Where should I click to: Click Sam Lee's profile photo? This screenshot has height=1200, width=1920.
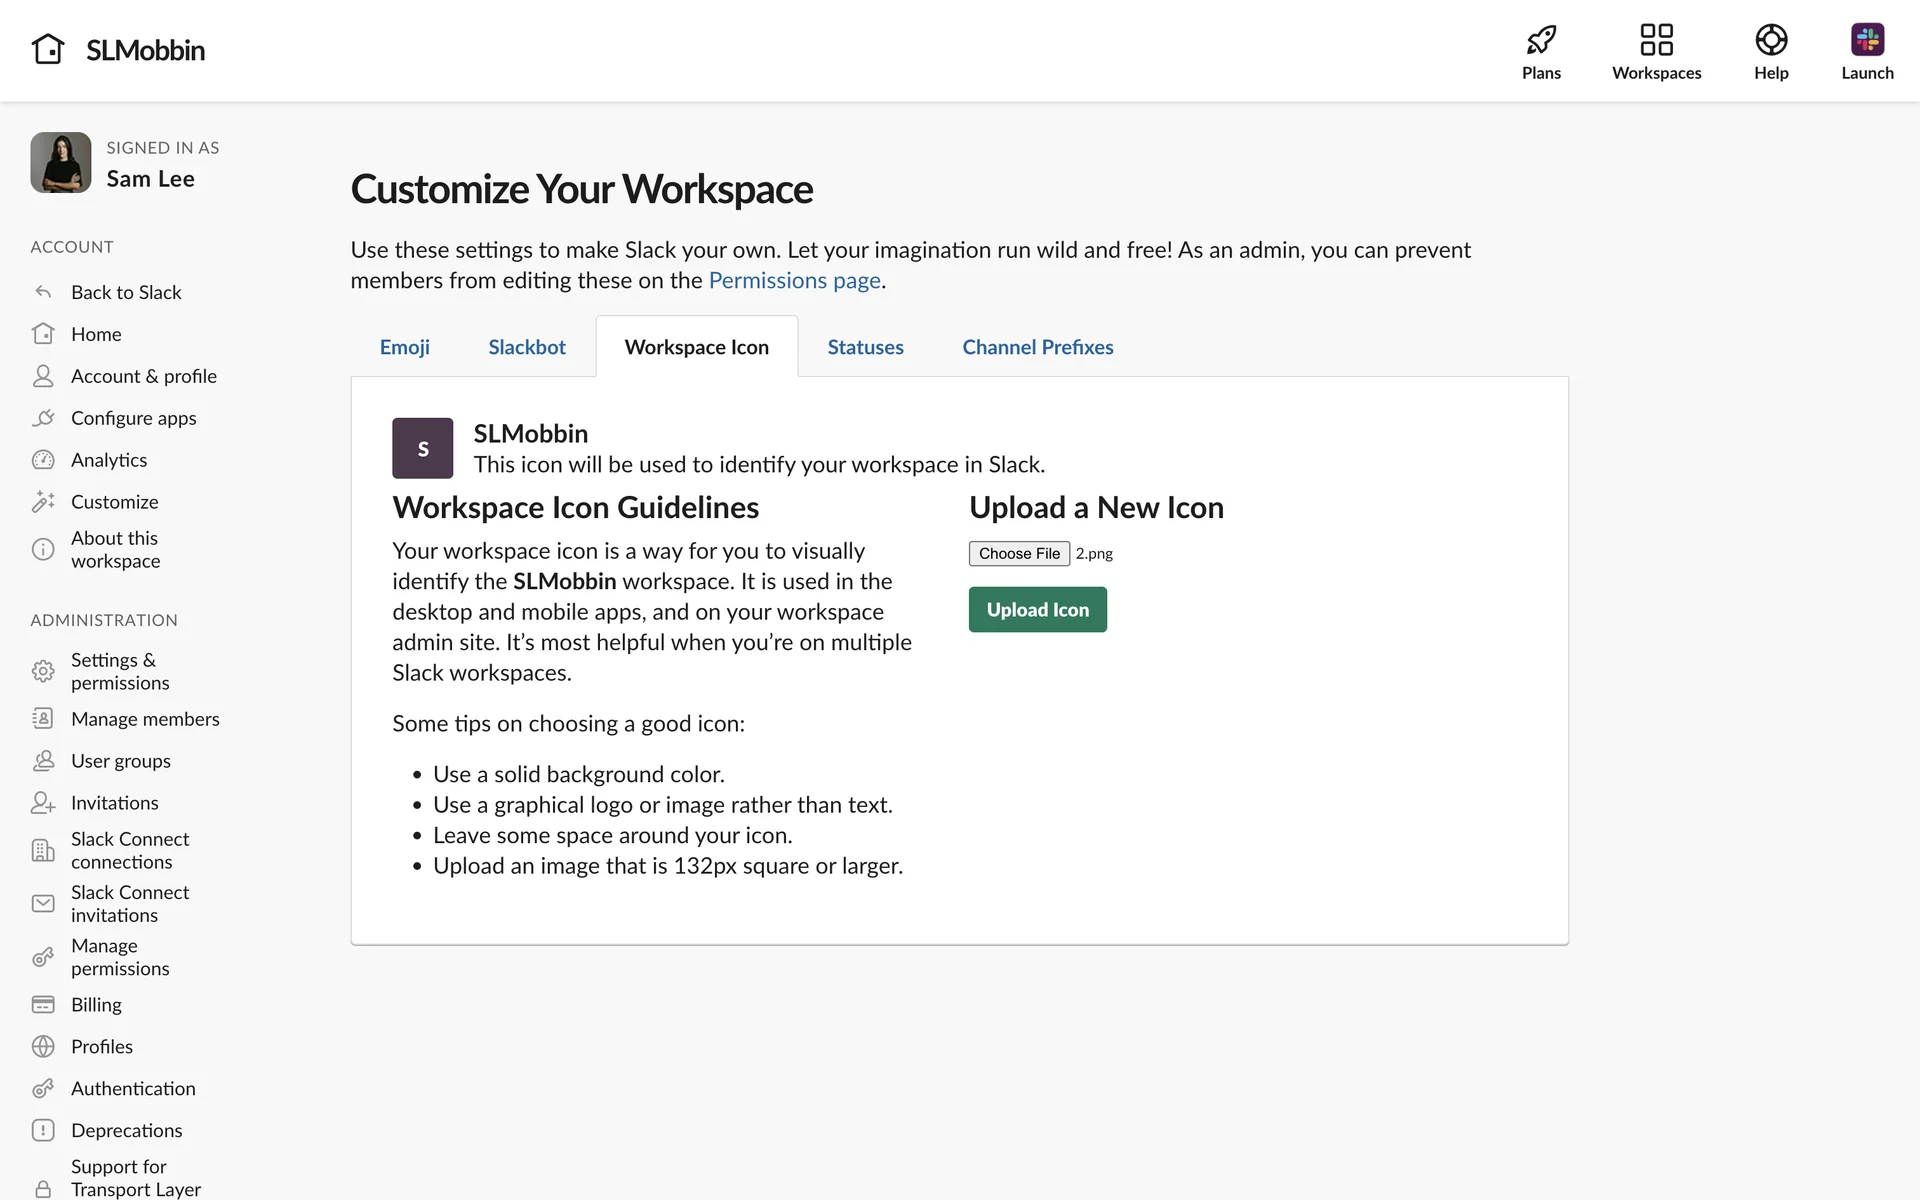point(61,163)
